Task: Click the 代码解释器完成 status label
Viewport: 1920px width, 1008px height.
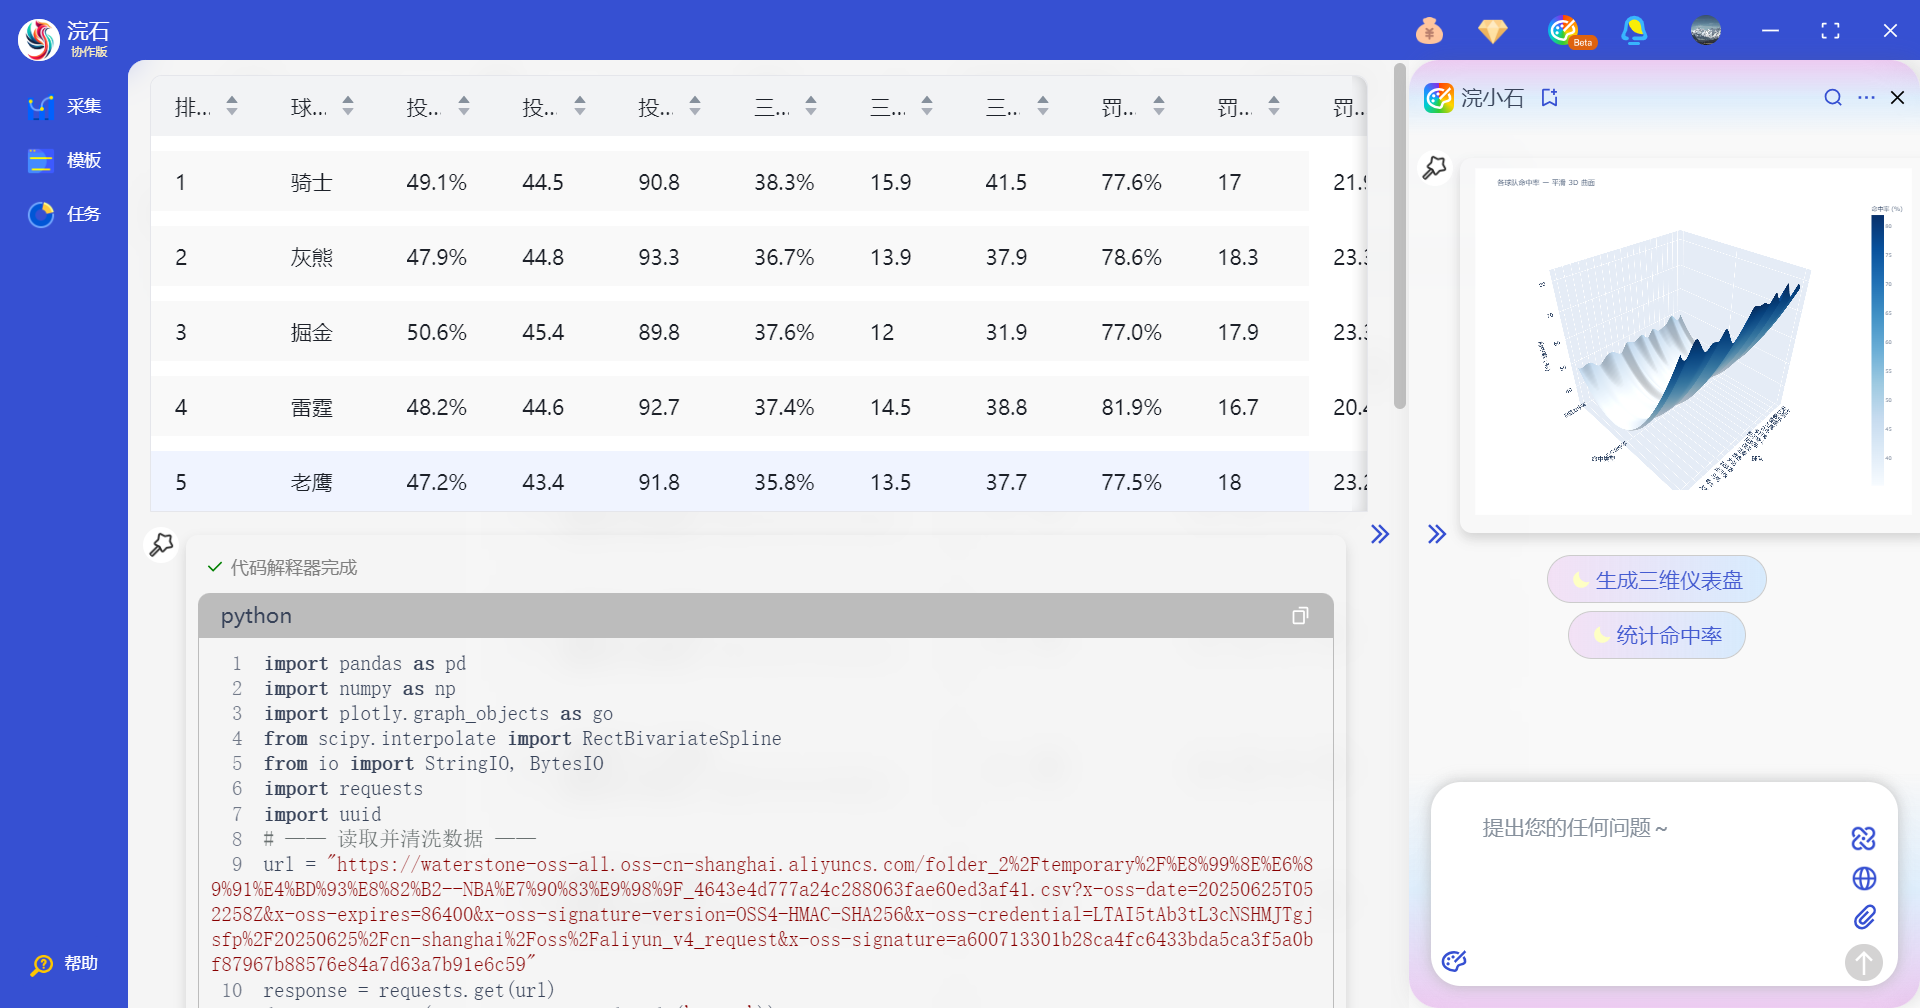Action: tap(294, 568)
